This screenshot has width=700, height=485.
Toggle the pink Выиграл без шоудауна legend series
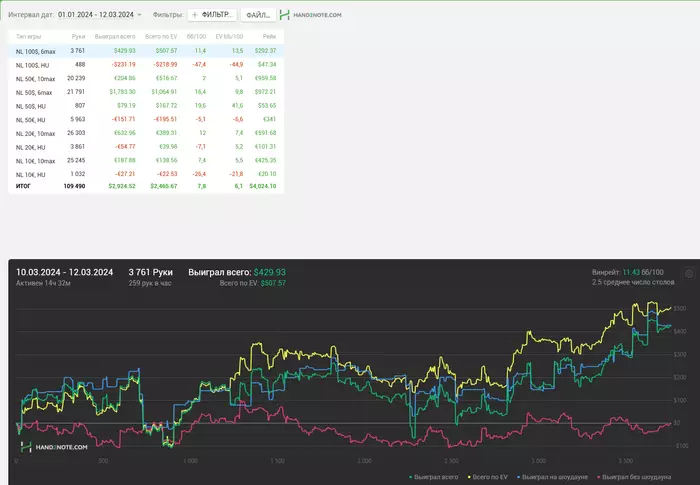click(632, 477)
